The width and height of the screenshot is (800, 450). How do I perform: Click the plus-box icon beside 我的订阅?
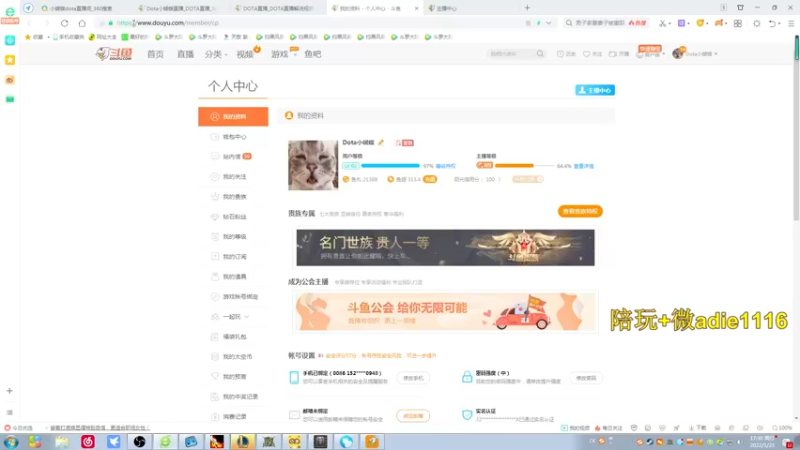point(215,257)
